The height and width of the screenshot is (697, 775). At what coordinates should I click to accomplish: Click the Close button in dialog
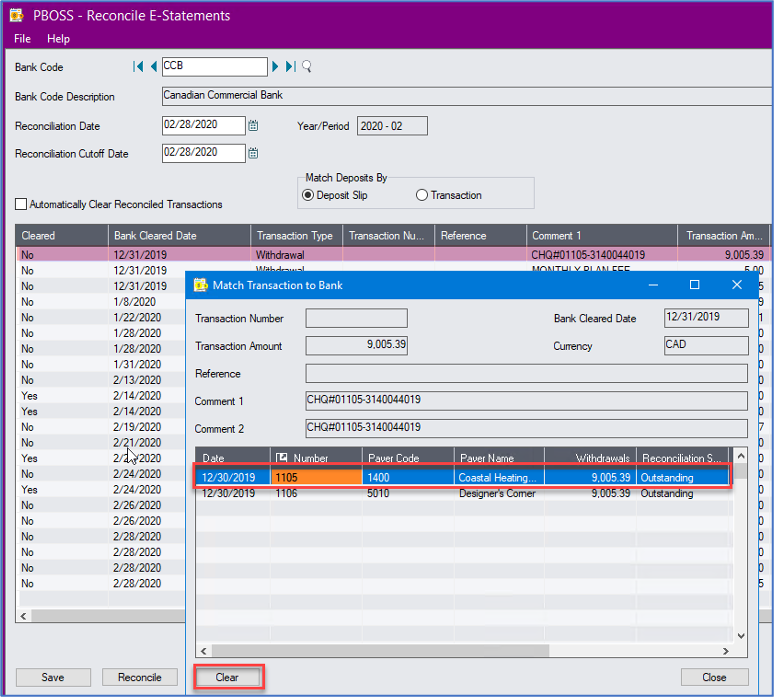coord(714,677)
